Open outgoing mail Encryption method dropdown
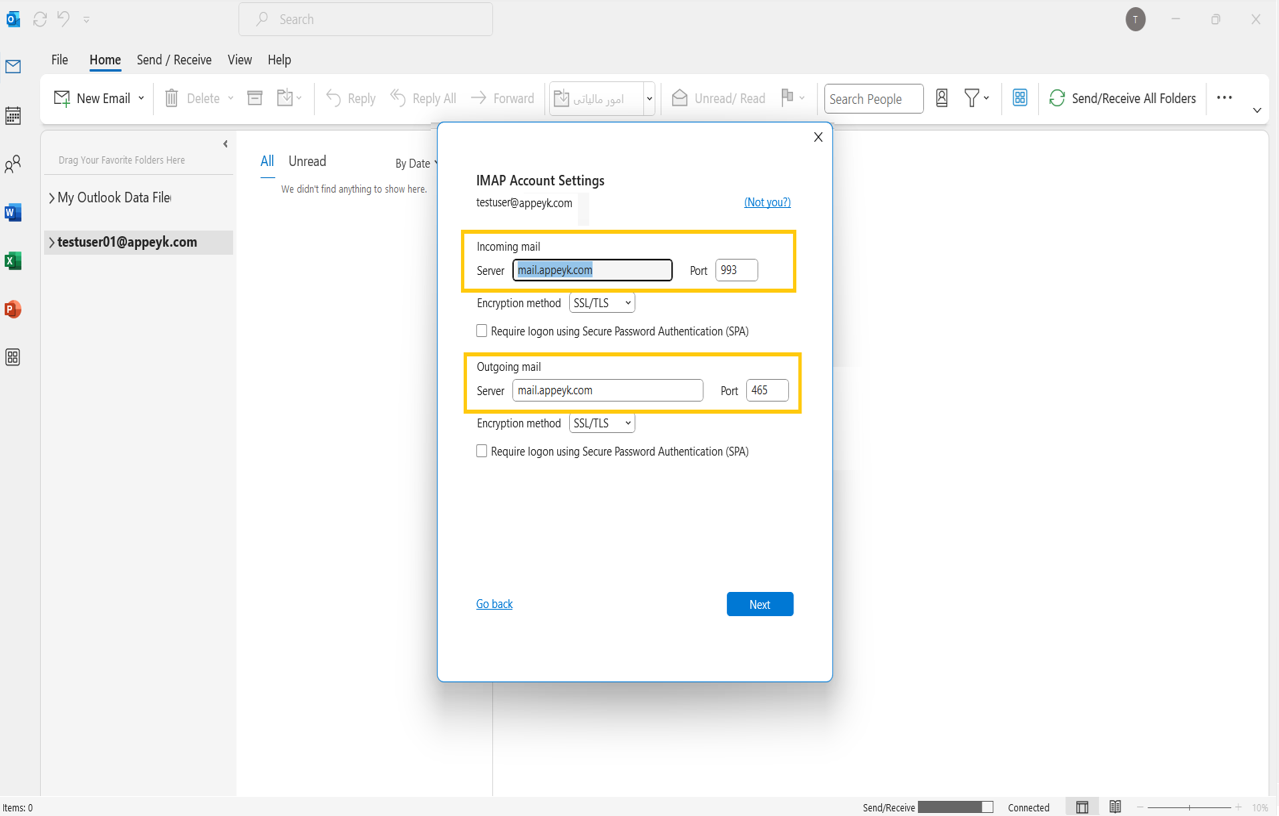 point(602,423)
